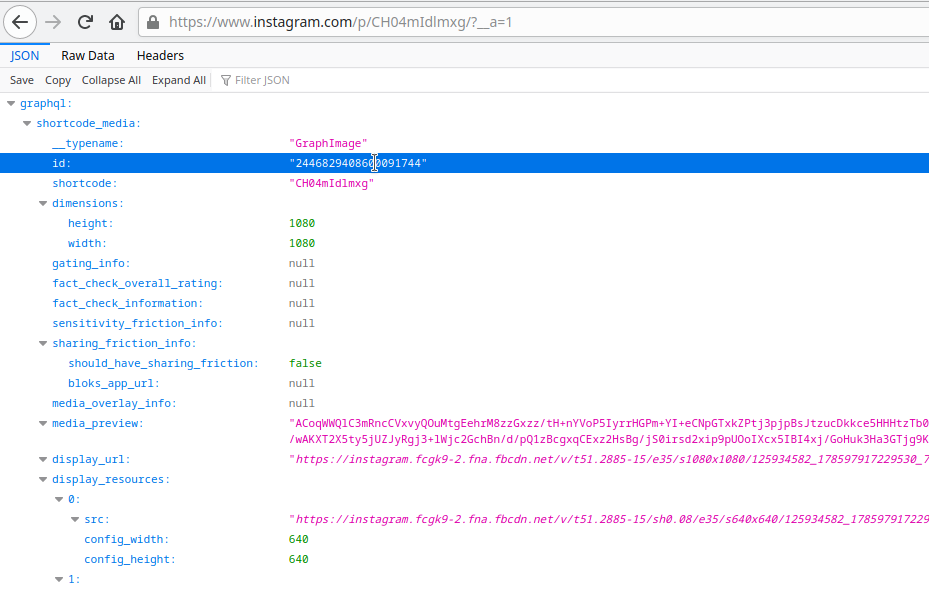Open the Headers tab

click(x=160, y=55)
